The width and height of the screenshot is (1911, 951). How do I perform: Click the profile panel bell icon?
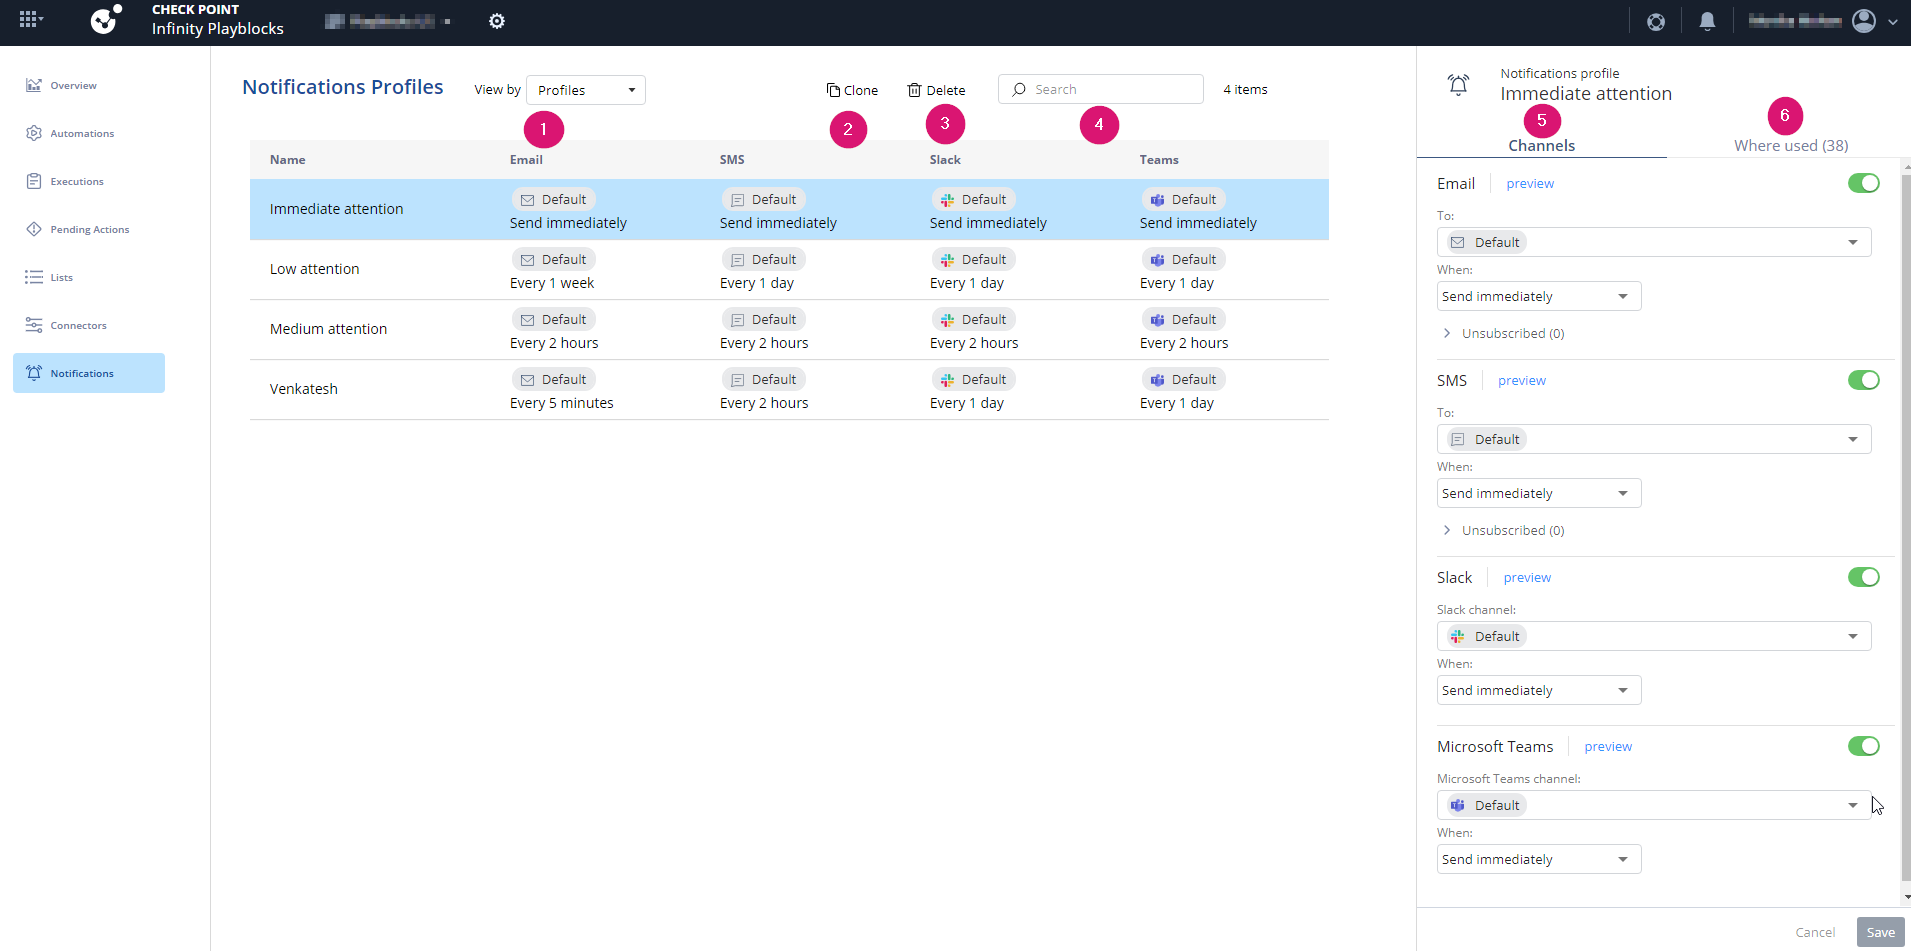(1459, 85)
